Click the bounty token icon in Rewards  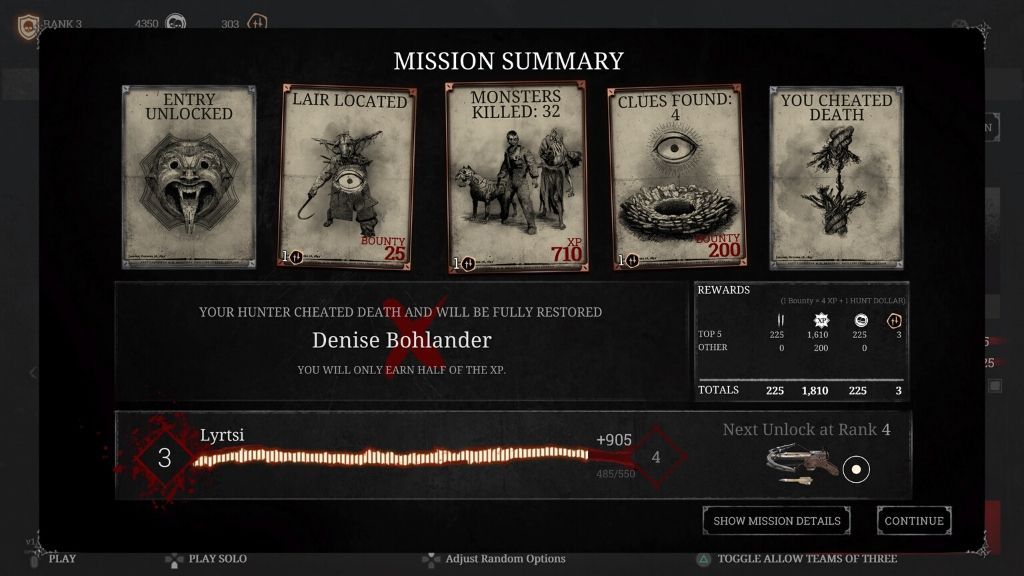(780, 320)
